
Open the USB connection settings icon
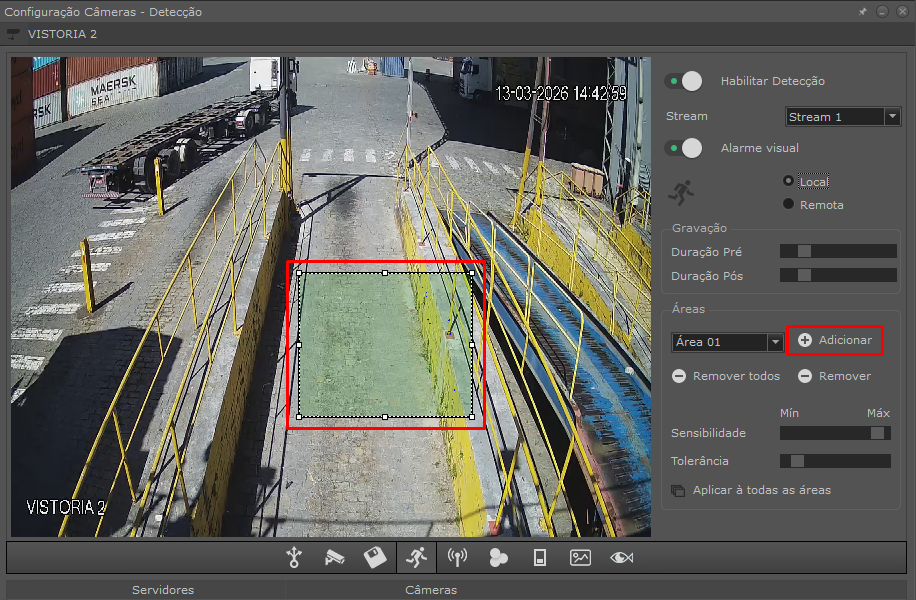[x=293, y=558]
